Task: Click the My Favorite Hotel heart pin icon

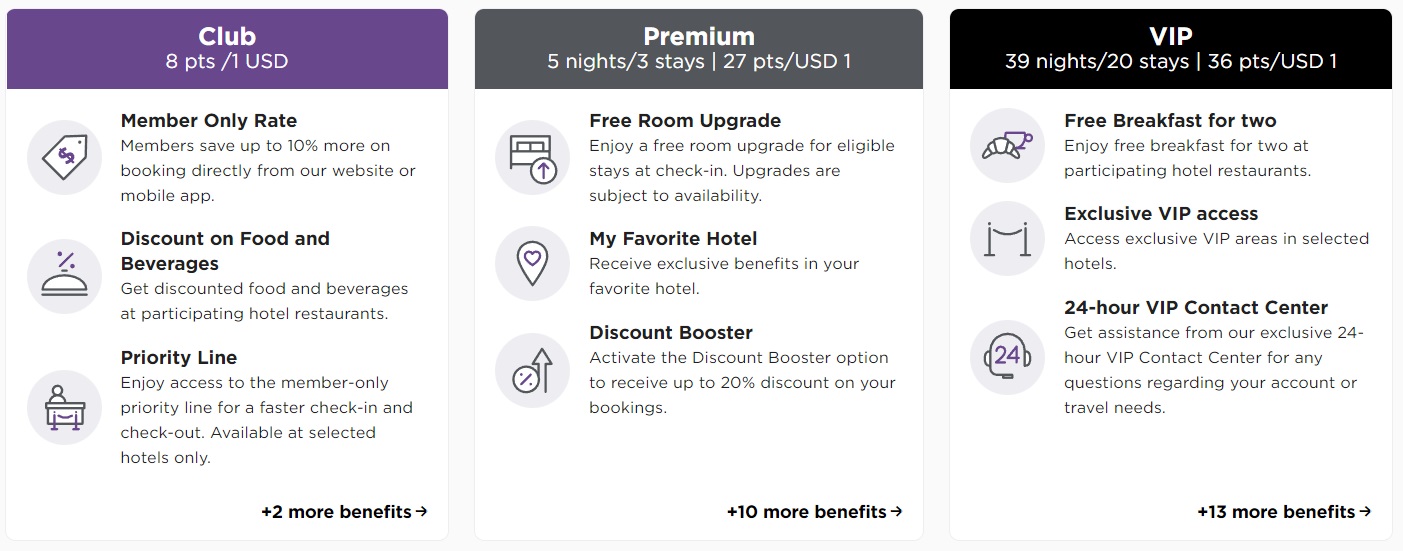Action: click(x=532, y=264)
